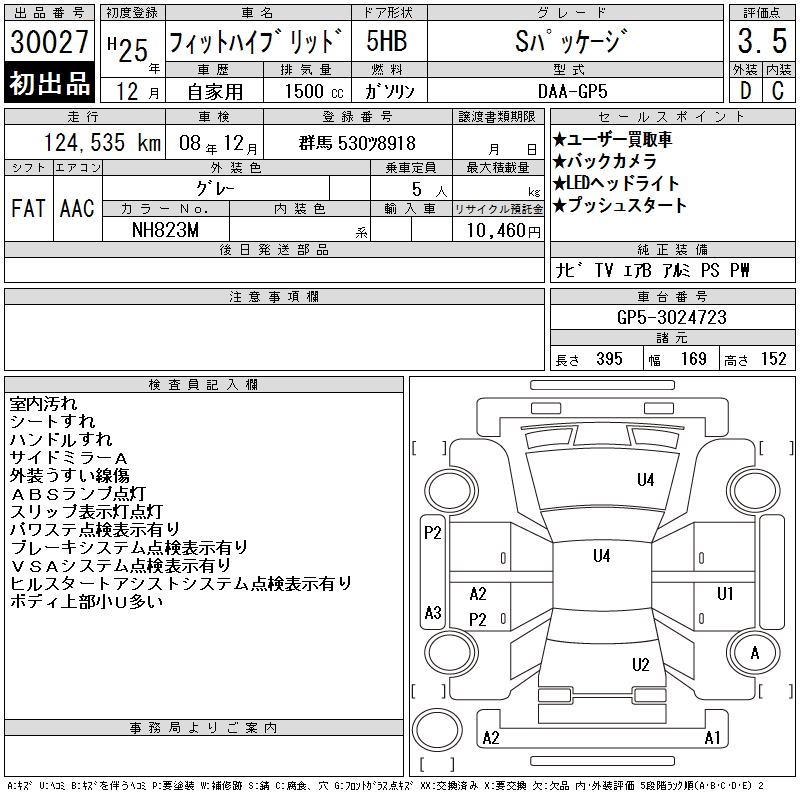Image resolution: width=800 pixels, height=800 pixels.
Task: Click rear left wheel in diagram
Action: pos(451,653)
